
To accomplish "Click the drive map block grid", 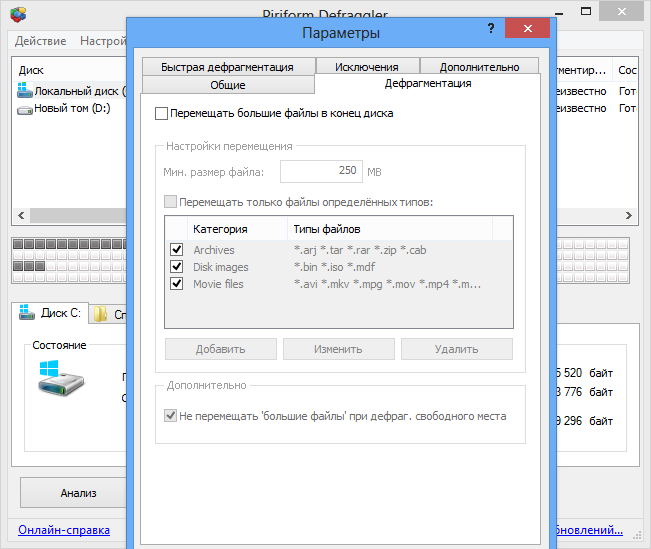I will (69, 261).
